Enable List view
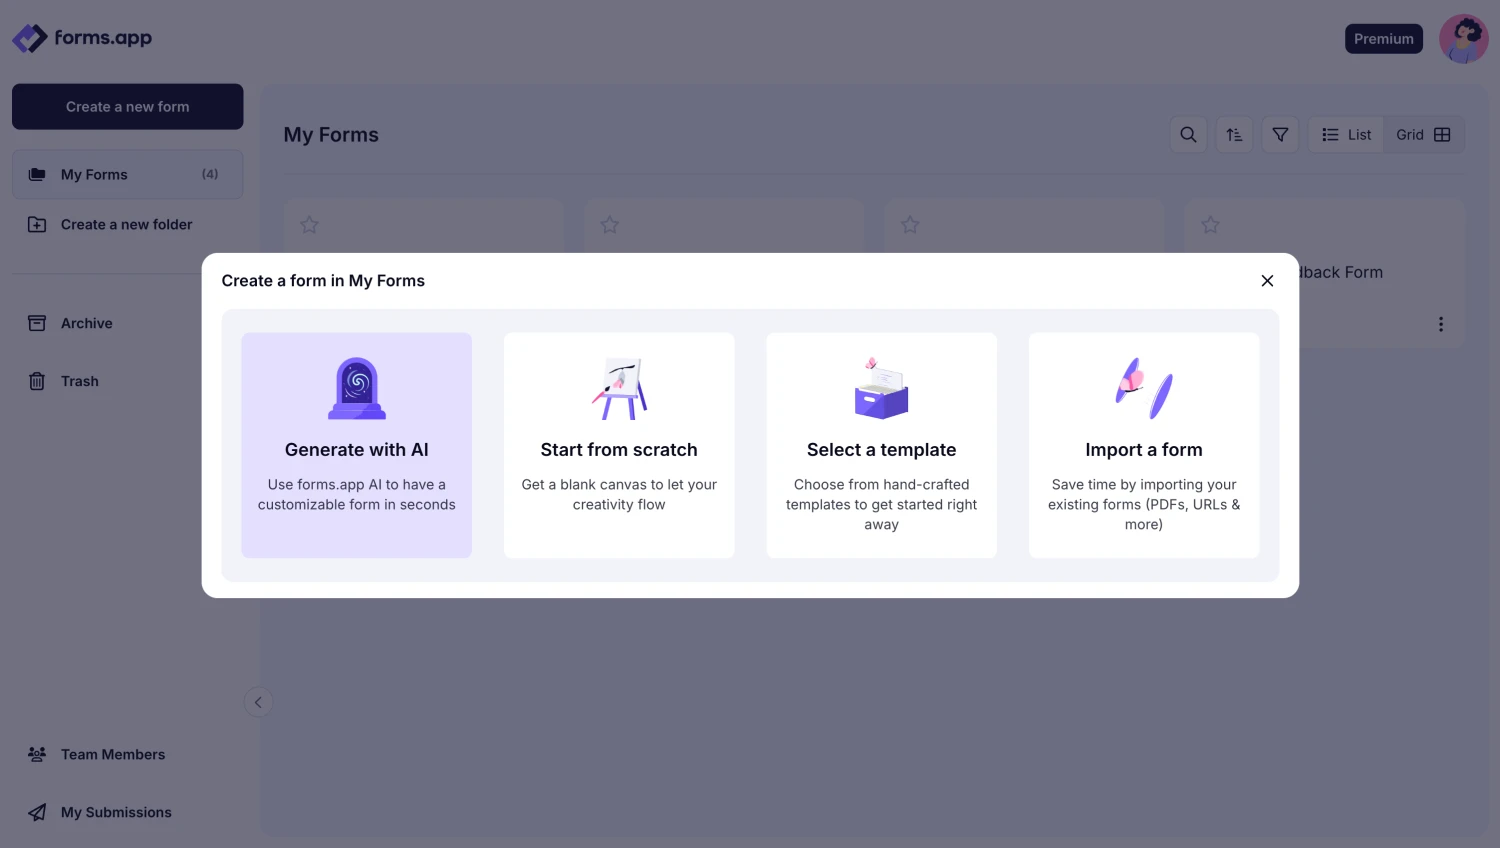The height and width of the screenshot is (848, 1500). (1345, 134)
